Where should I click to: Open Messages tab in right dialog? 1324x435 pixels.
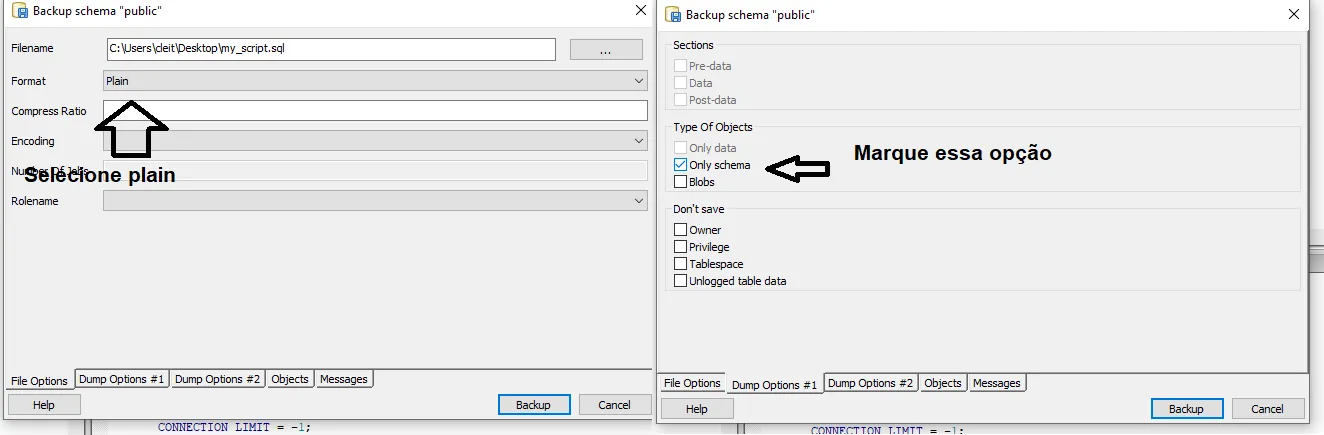click(x=997, y=383)
